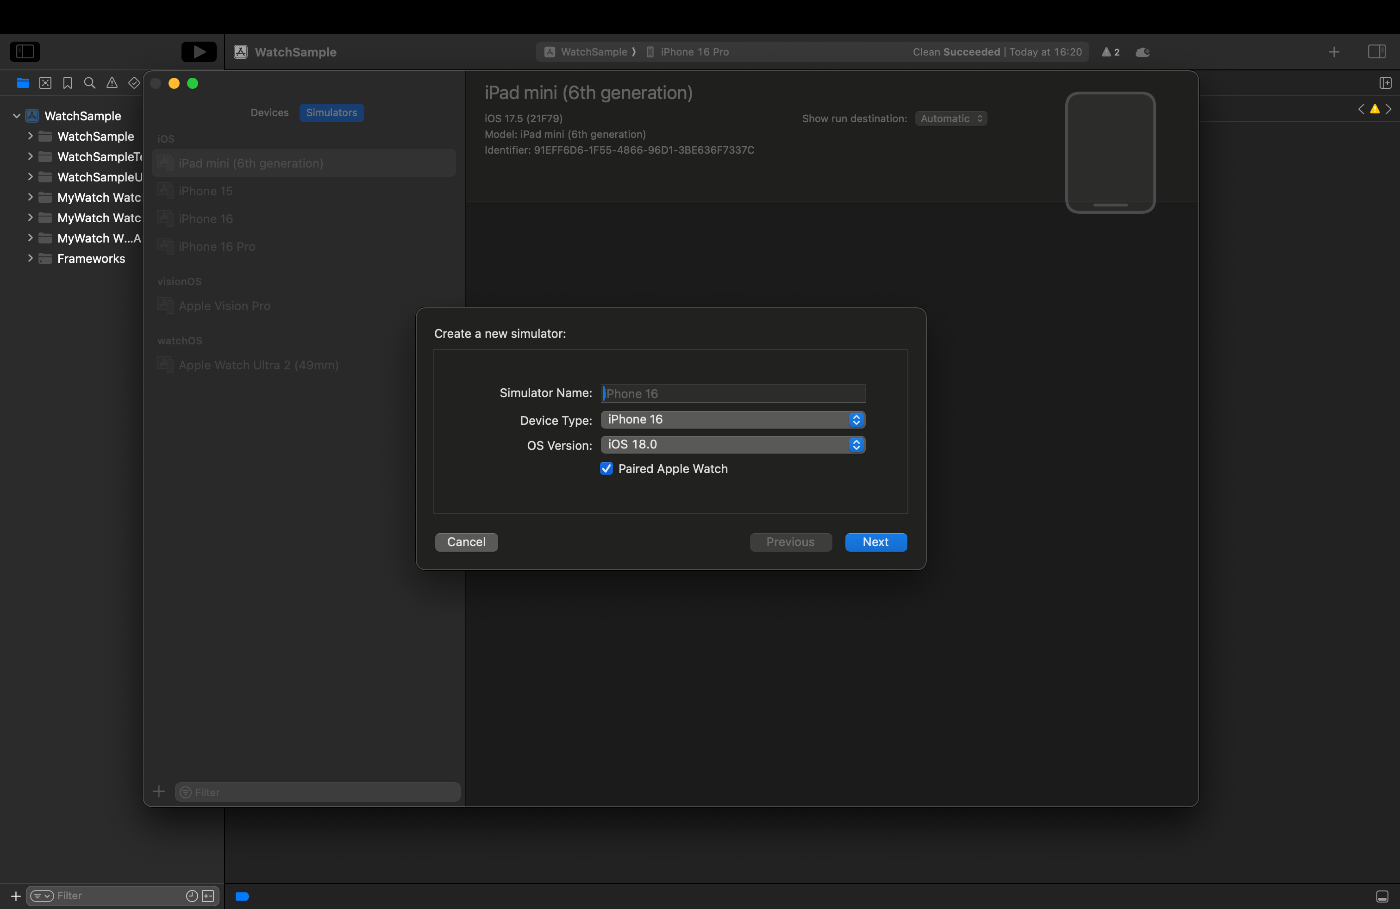Open the Test navigator diamond icon
This screenshot has width=1400, height=909.
click(x=134, y=83)
